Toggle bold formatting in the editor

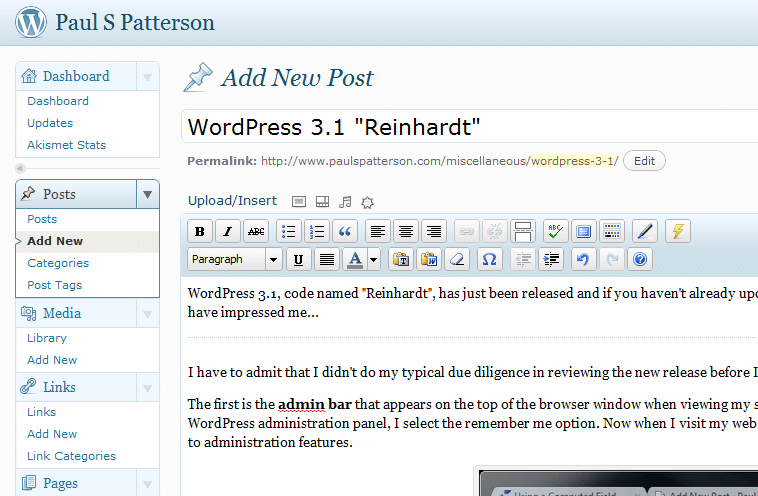coord(200,232)
